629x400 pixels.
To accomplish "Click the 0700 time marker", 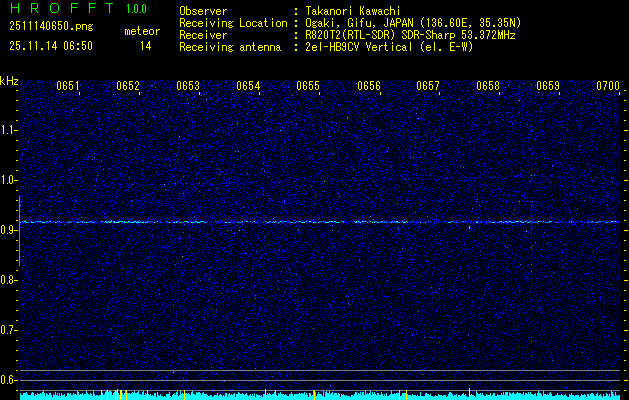I will [x=608, y=87].
